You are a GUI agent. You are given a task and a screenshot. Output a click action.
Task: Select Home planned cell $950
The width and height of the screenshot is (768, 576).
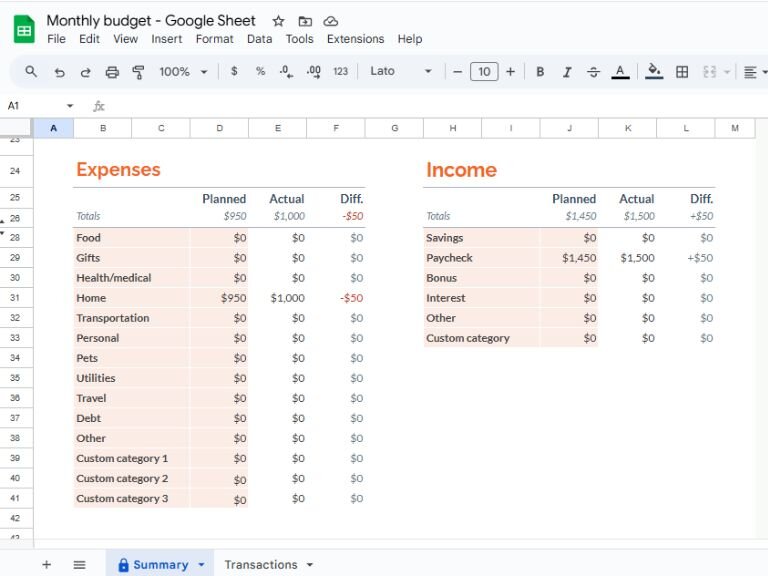(219, 298)
